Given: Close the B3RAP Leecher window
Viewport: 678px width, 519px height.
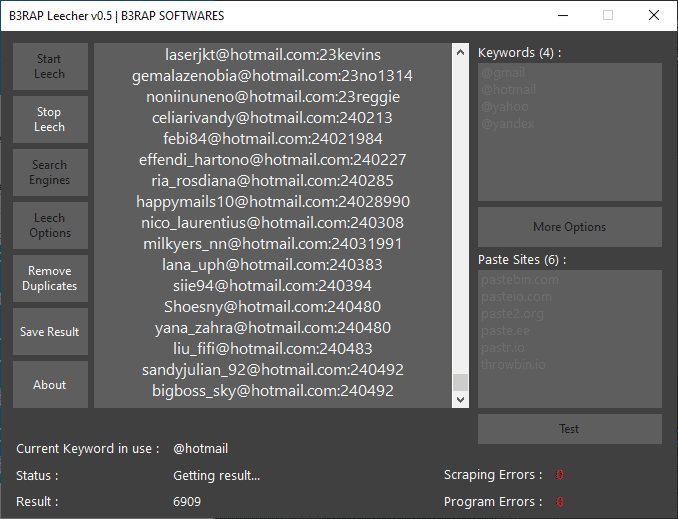Looking at the screenshot, I should point(654,16).
